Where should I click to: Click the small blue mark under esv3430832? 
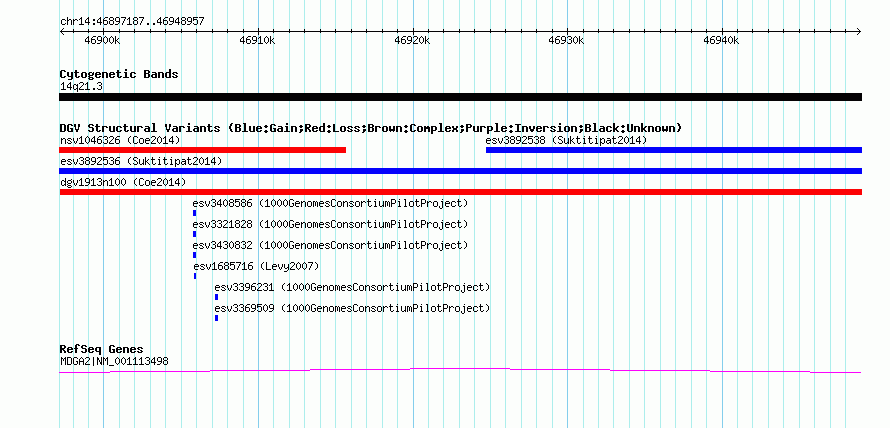(x=195, y=255)
